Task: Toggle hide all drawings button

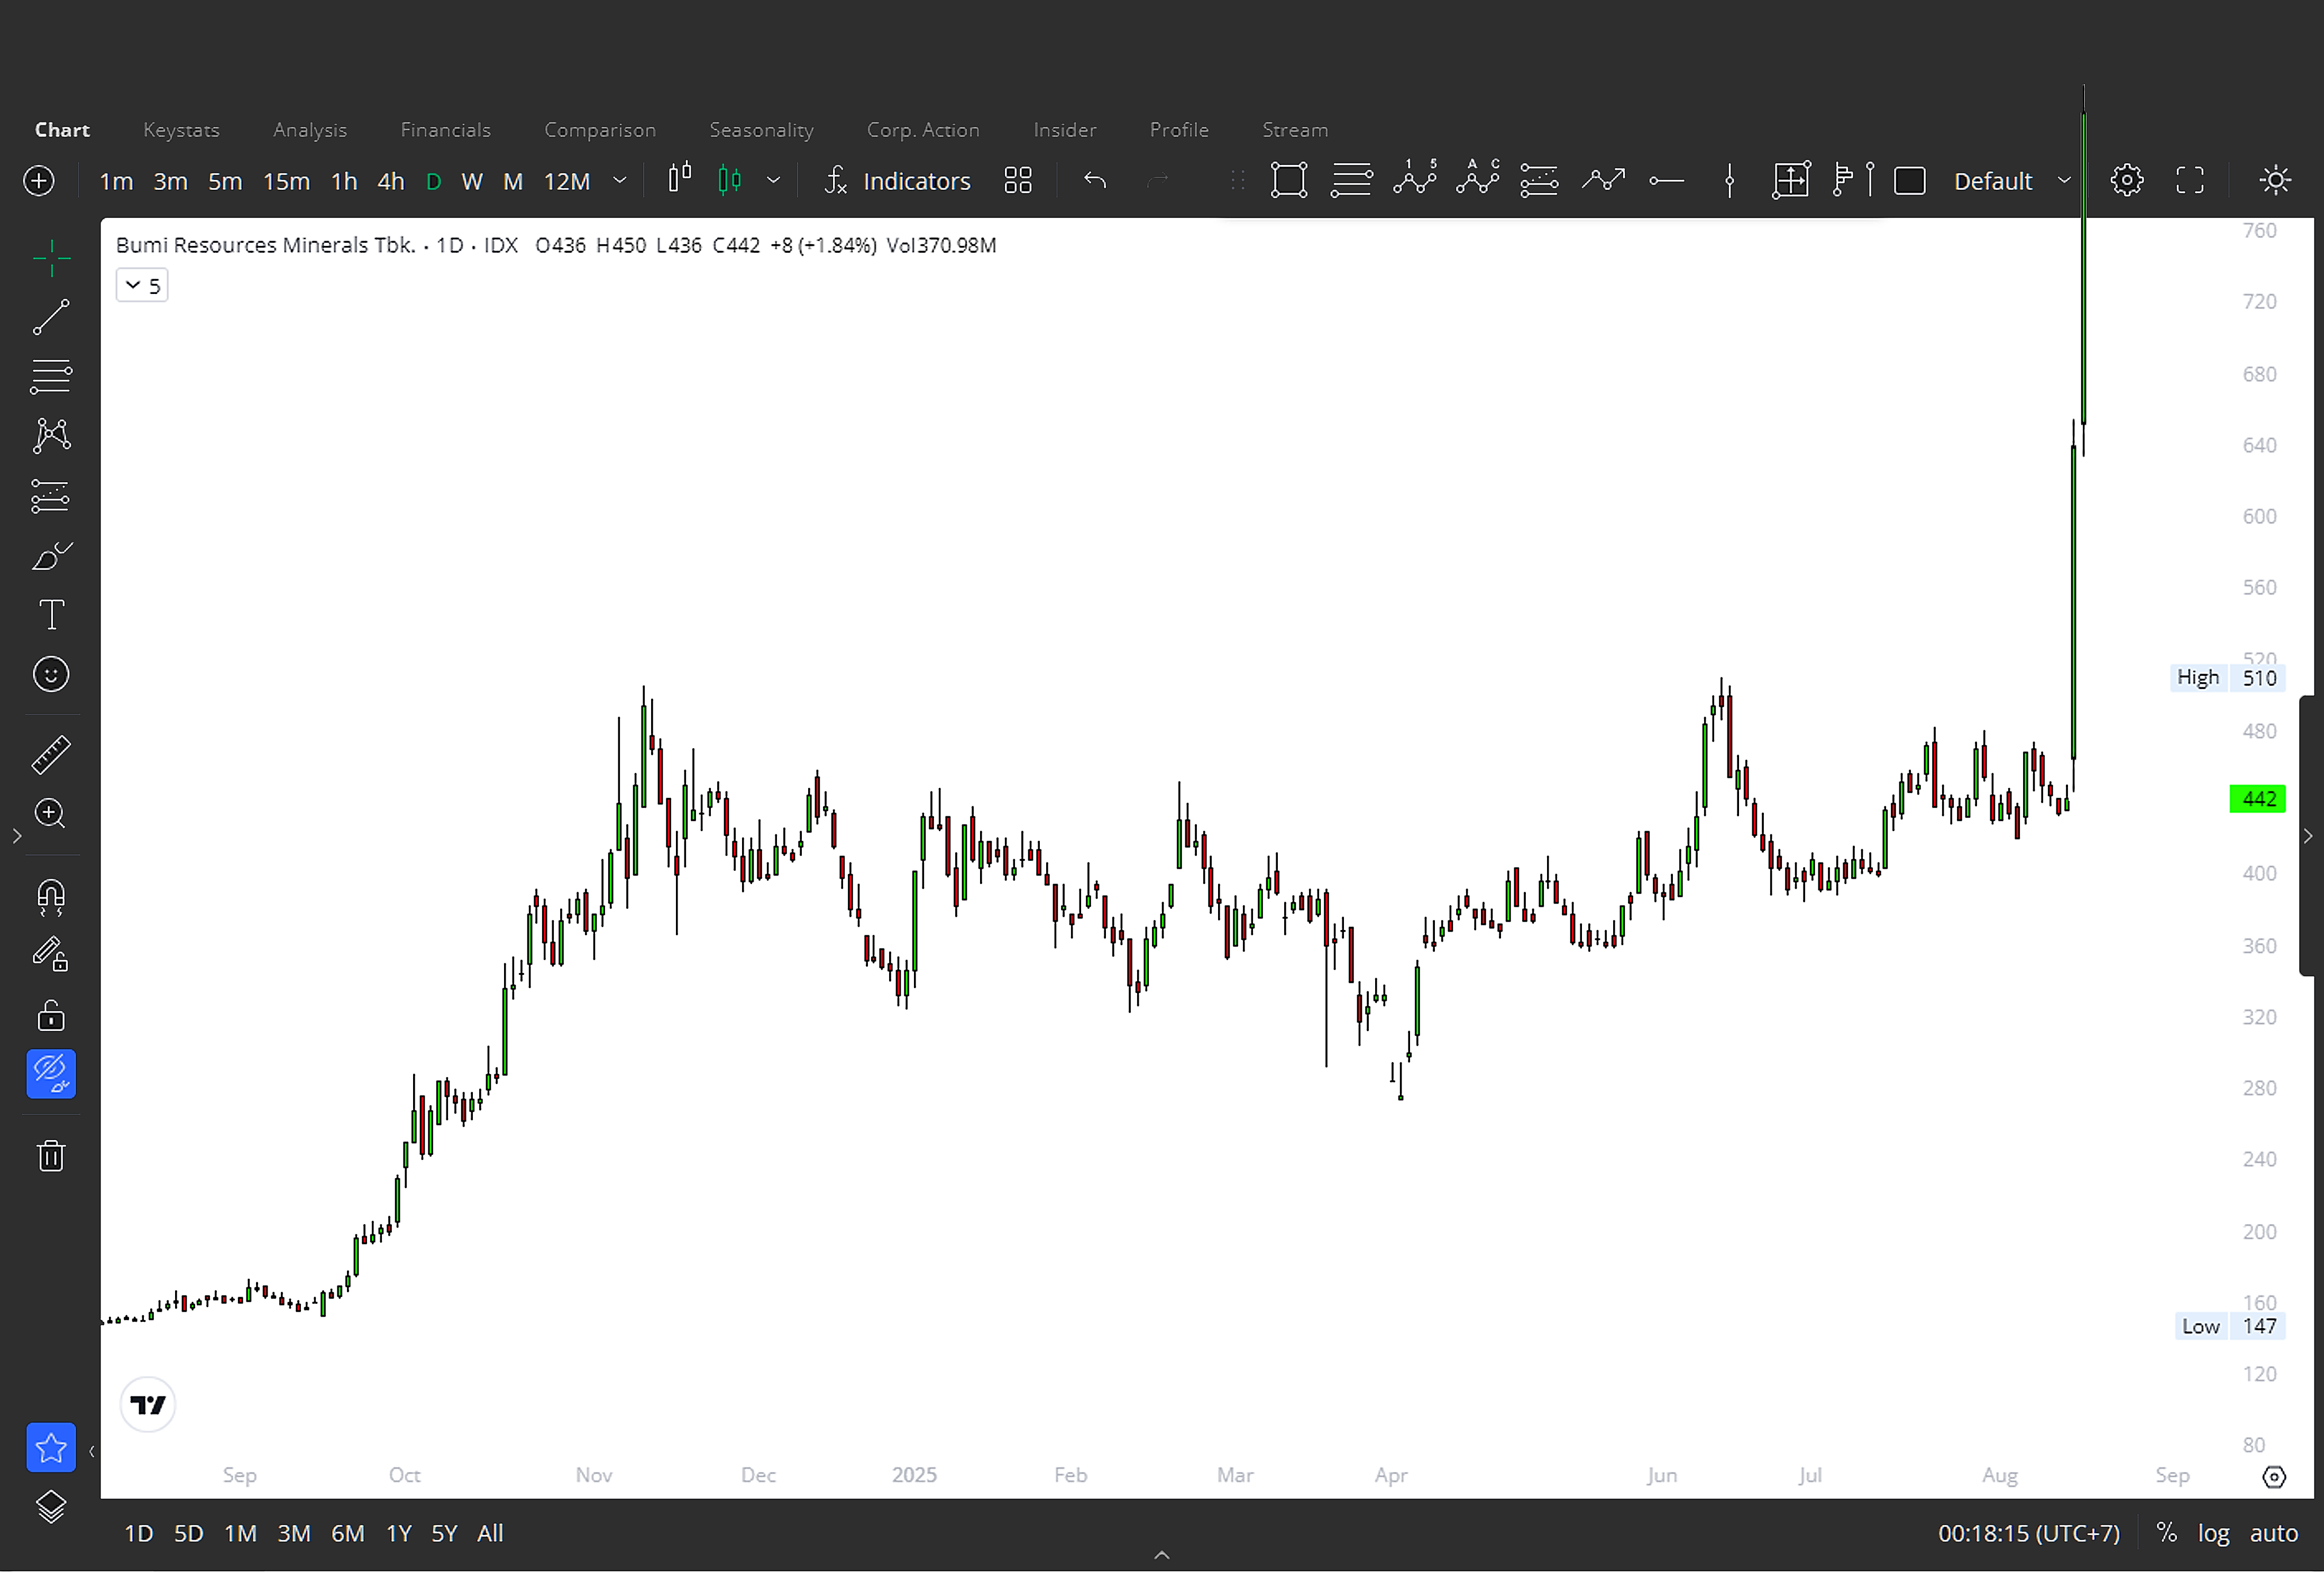Action: [51, 1074]
